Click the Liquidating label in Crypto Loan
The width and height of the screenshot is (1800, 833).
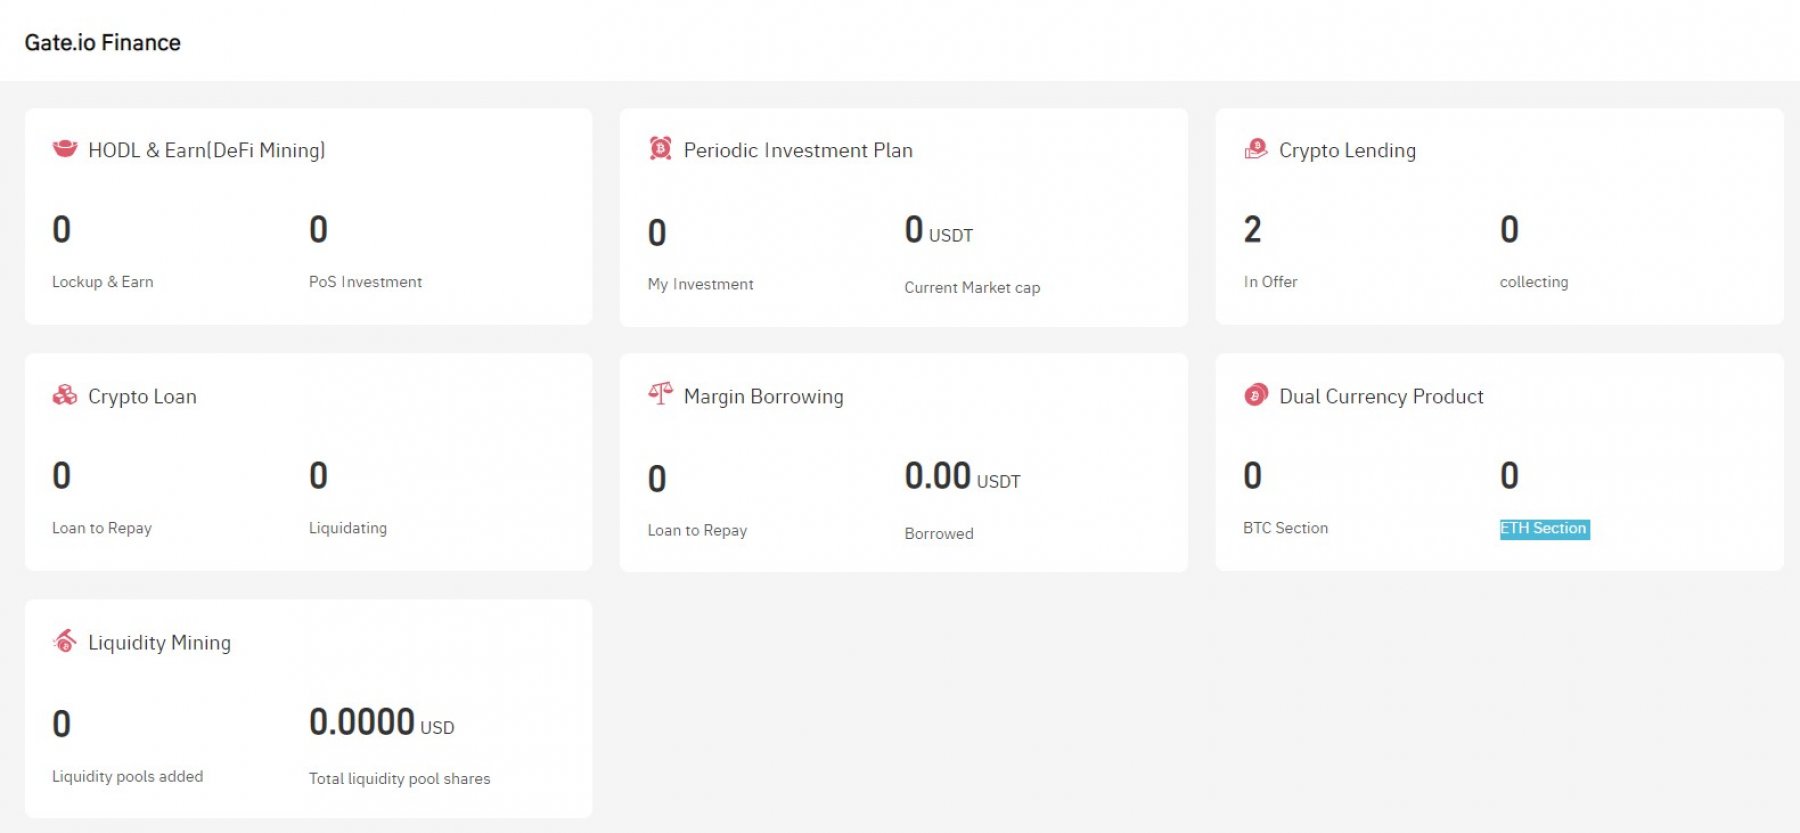(x=347, y=528)
